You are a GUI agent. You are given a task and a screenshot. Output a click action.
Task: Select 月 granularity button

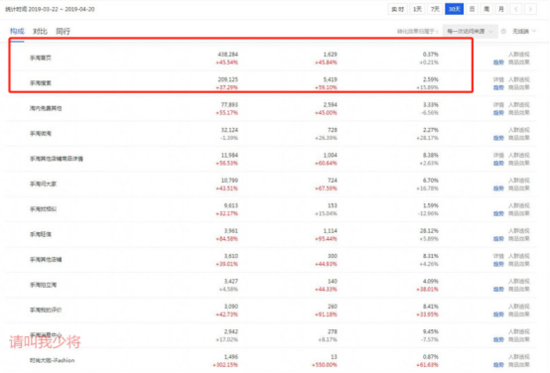[501, 9]
